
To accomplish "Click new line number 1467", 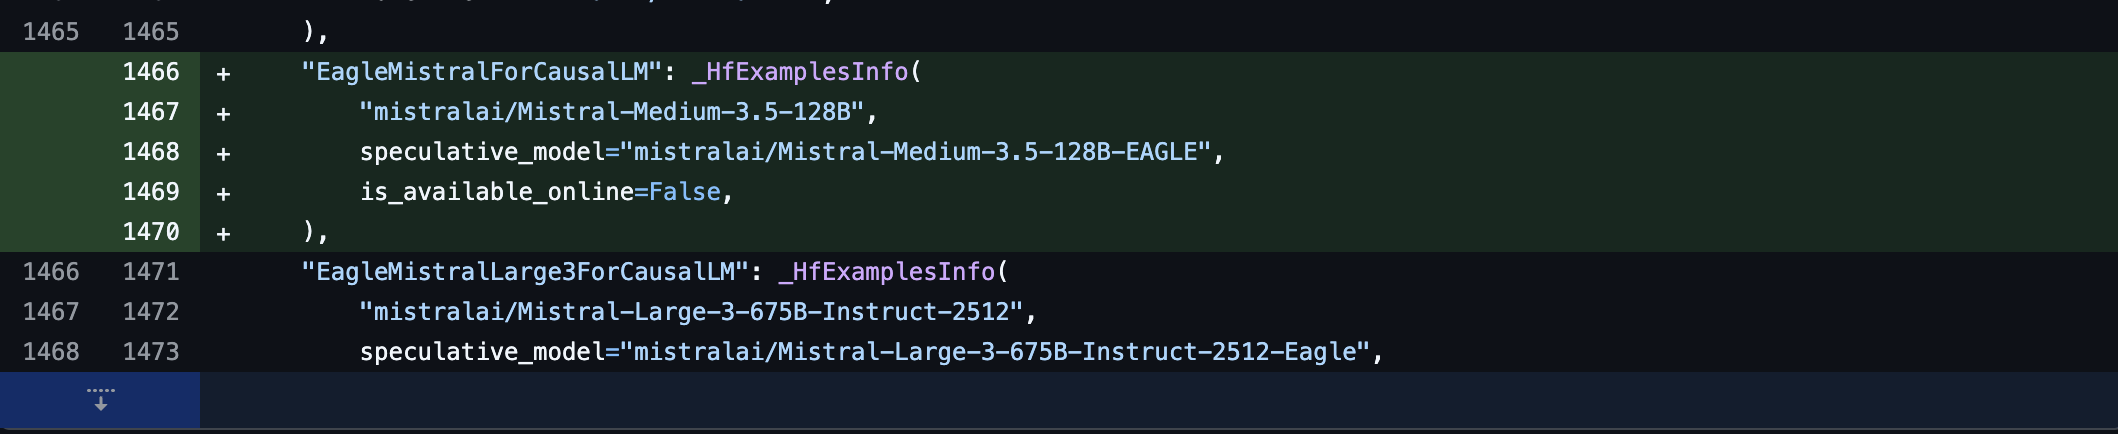I will (151, 112).
